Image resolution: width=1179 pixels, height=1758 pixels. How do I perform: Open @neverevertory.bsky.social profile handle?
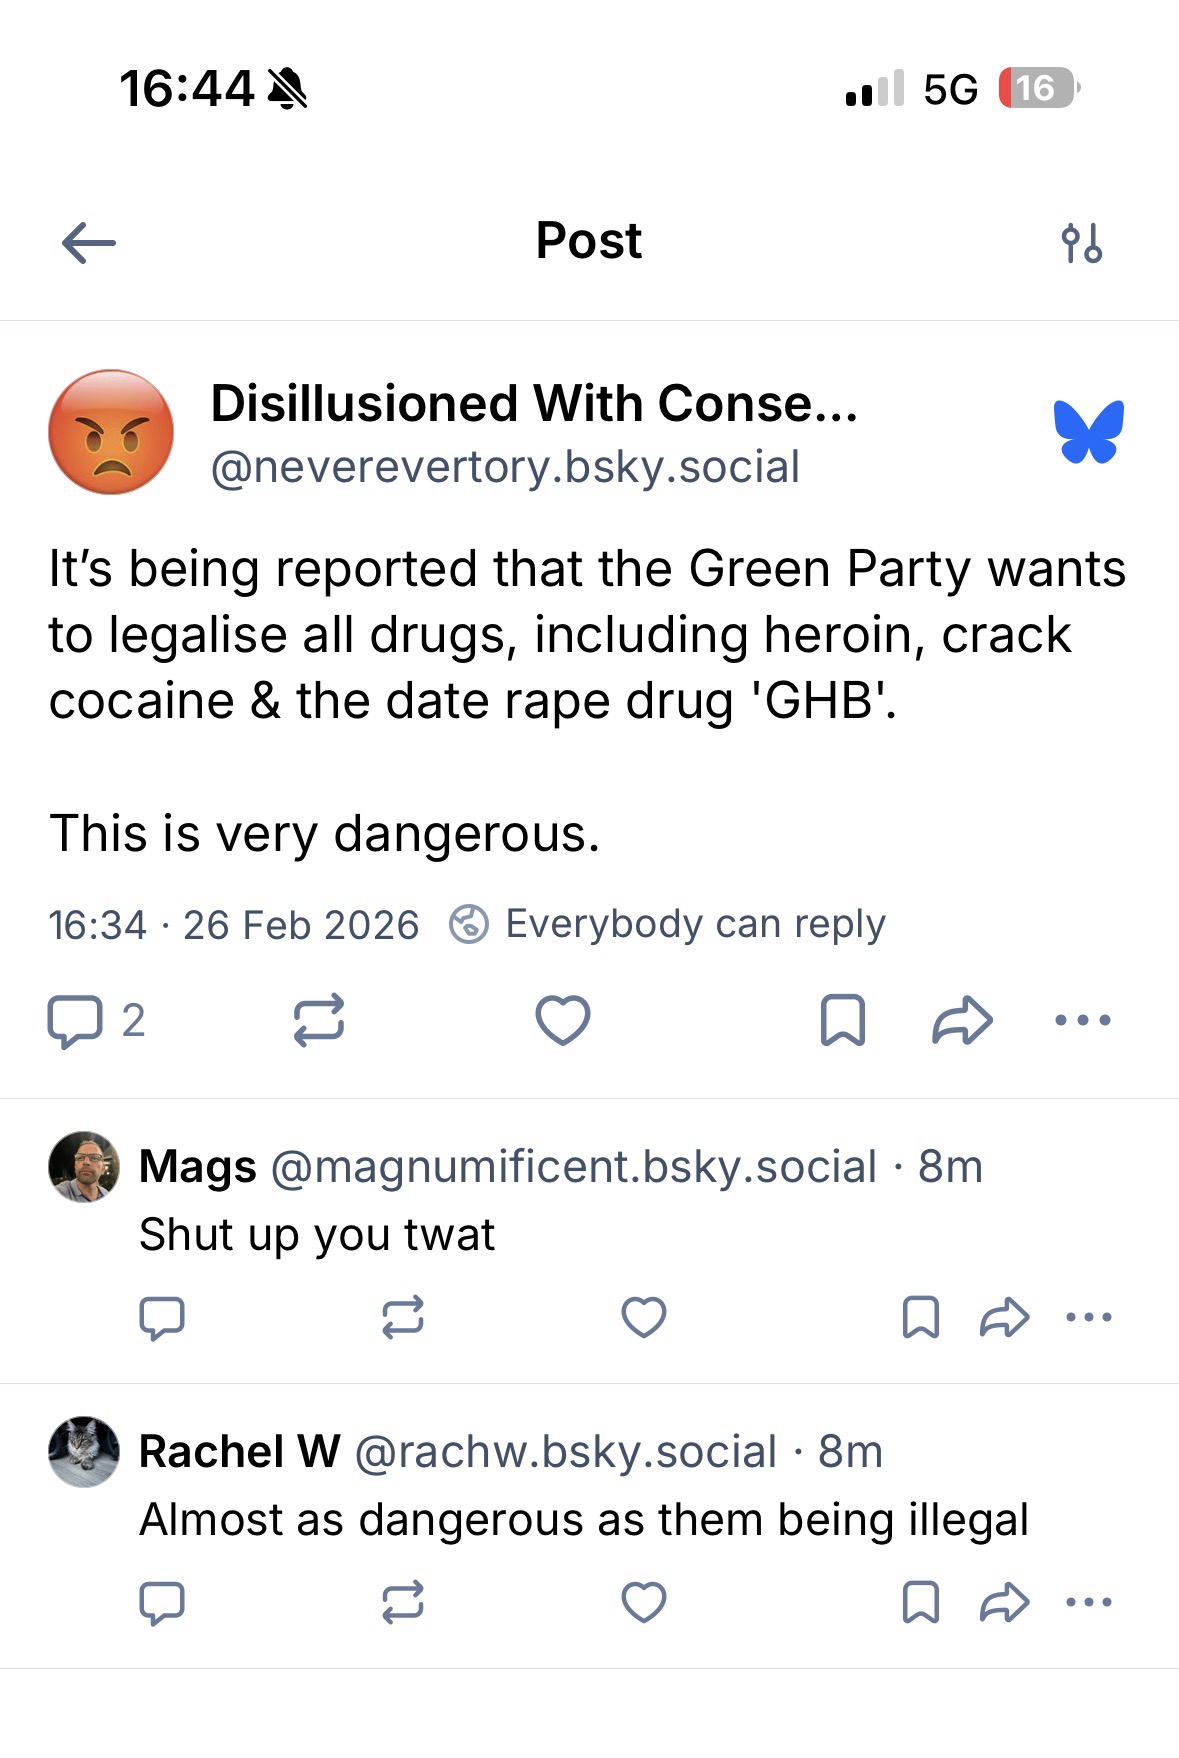(505, 467)
